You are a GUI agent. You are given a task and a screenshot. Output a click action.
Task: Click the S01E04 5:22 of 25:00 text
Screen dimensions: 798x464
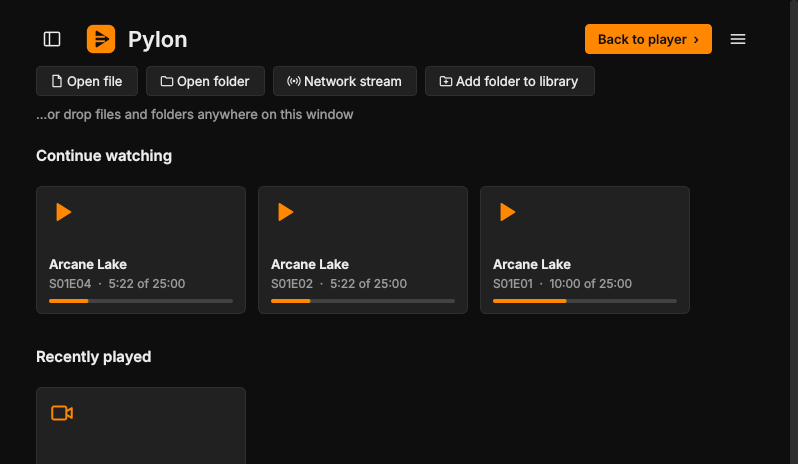[117, 284]
